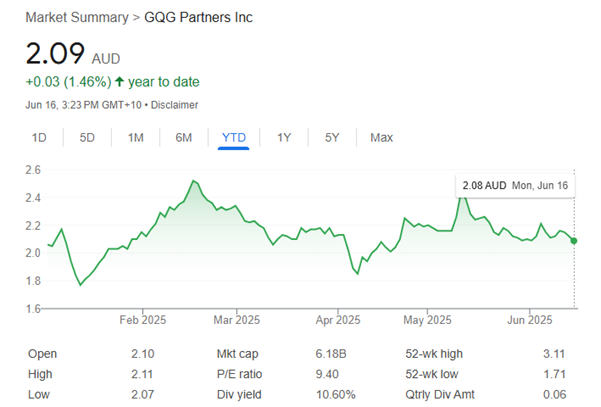Select the 1M chart range
This screenshot has width=601, height=407.
136,137
